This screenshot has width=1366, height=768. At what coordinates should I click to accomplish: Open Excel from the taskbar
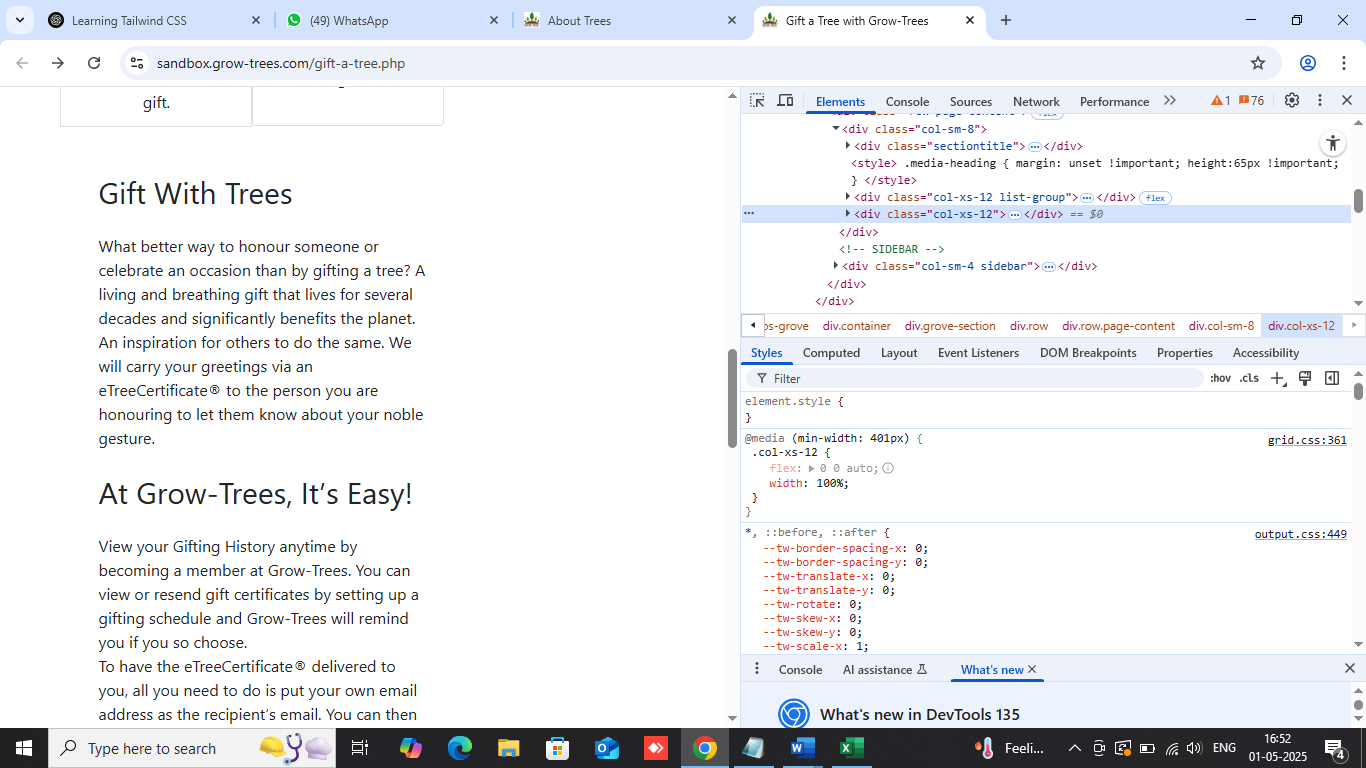851,748
